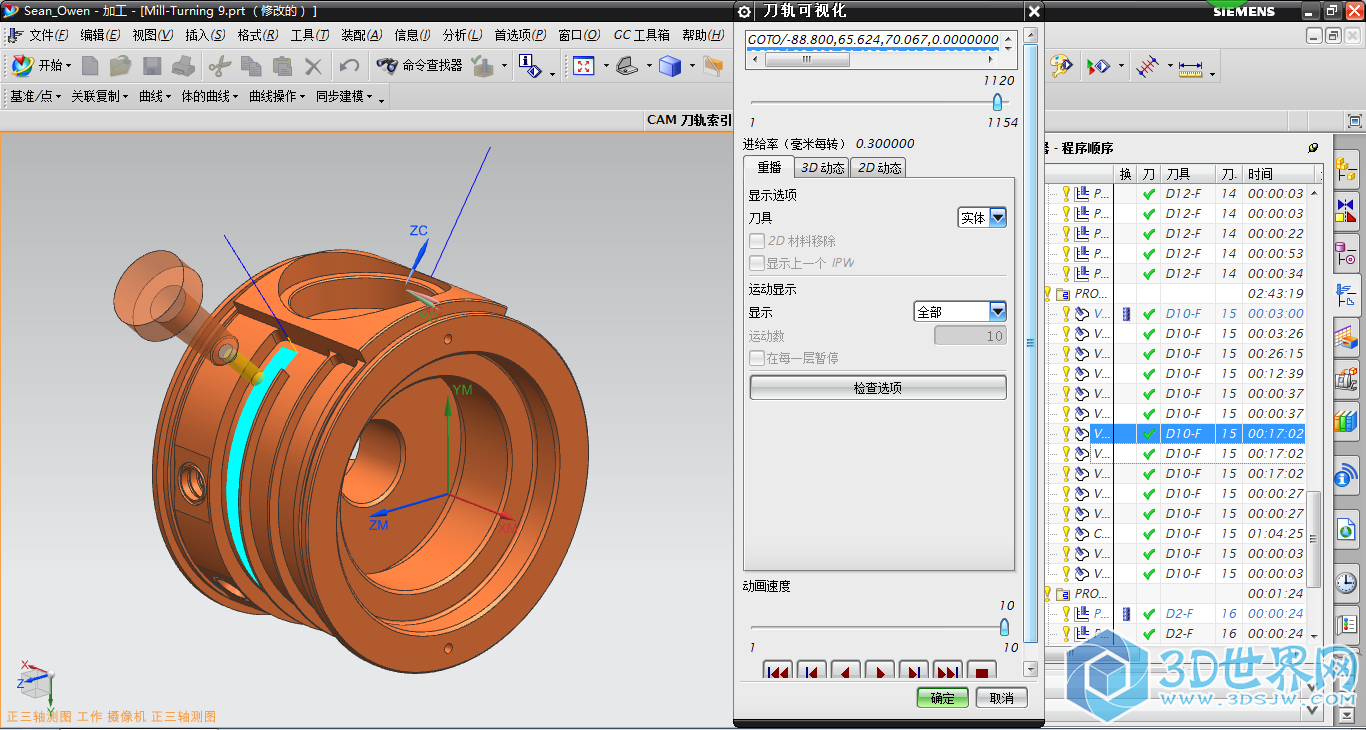Expand the 开始 Start dropdown

click(x=42, y=66)
